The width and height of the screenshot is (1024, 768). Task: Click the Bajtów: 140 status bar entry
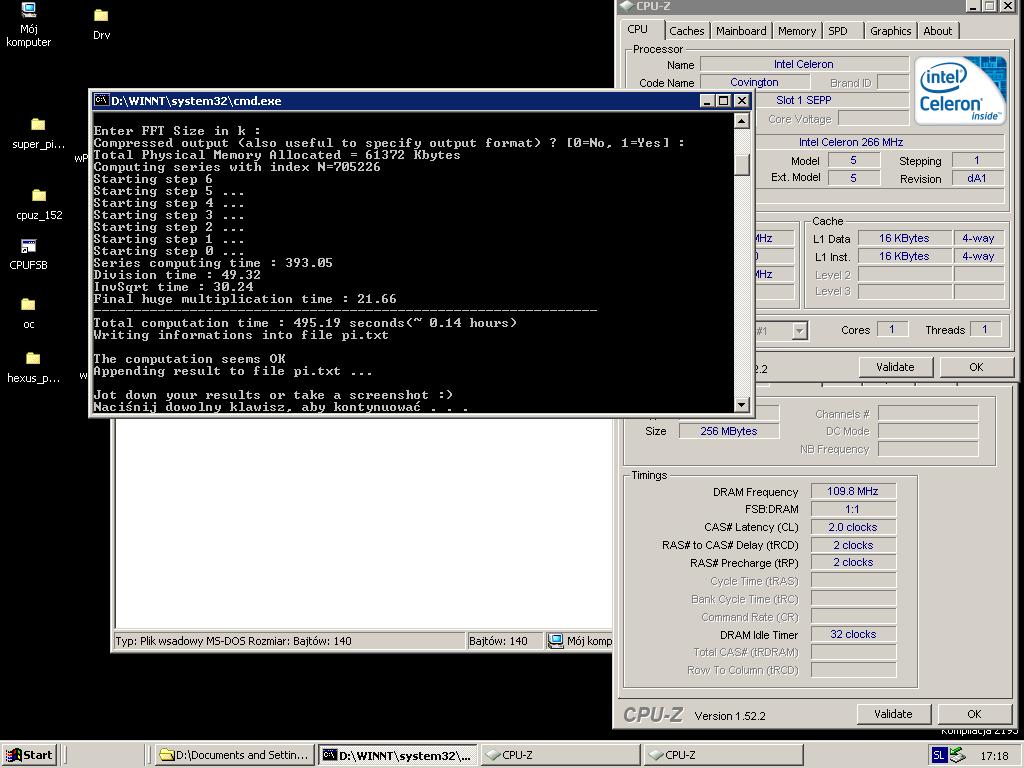[504, 641]
